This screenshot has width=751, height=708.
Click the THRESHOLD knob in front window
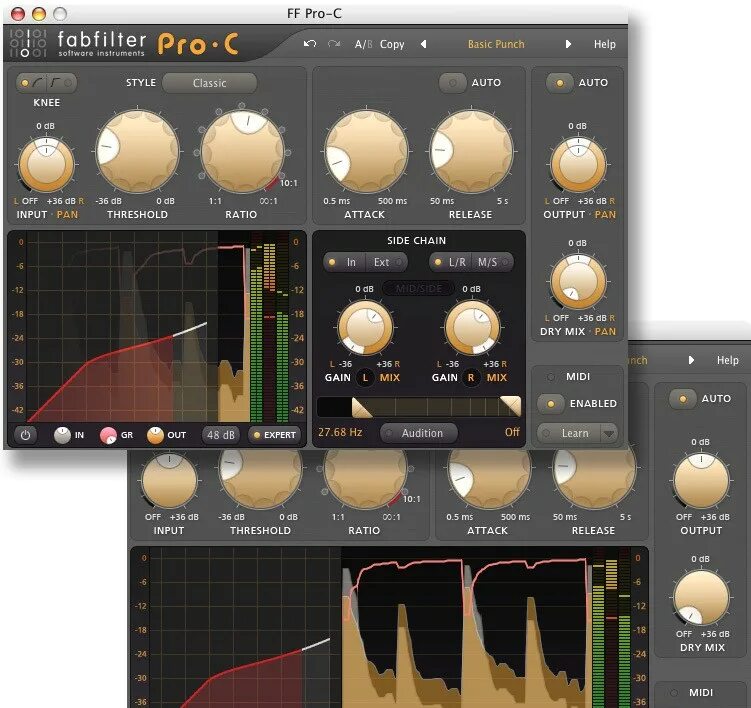(138, 151)
